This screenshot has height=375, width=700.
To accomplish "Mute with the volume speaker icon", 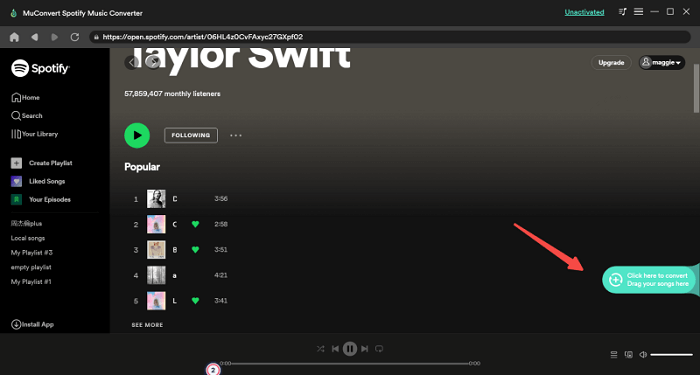I will (643, 354).
